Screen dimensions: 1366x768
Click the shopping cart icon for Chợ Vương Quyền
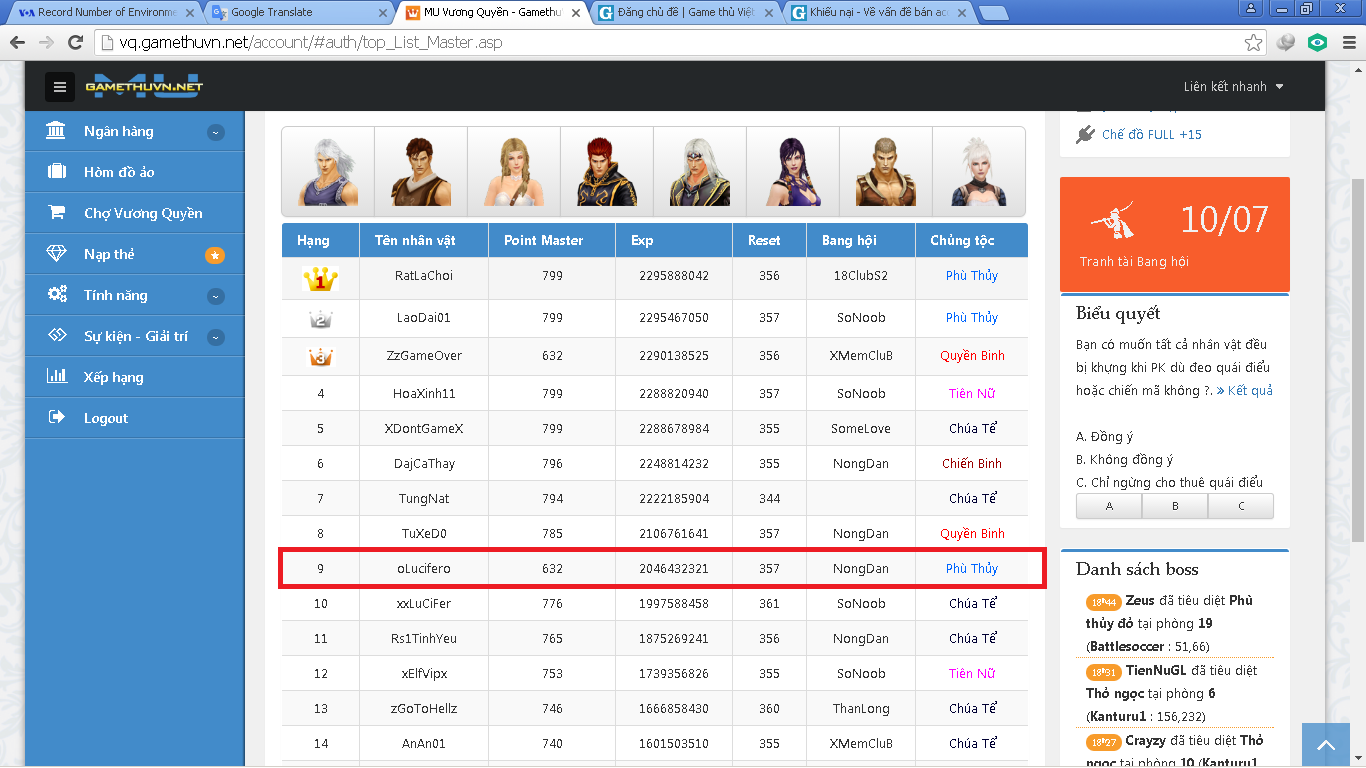coord(57,213)
